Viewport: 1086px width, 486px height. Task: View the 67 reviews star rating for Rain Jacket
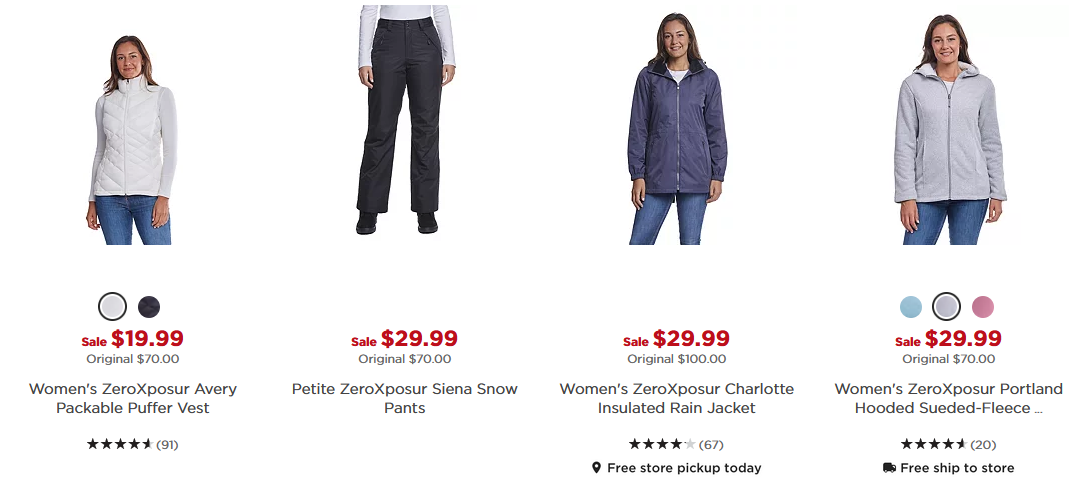676,444
